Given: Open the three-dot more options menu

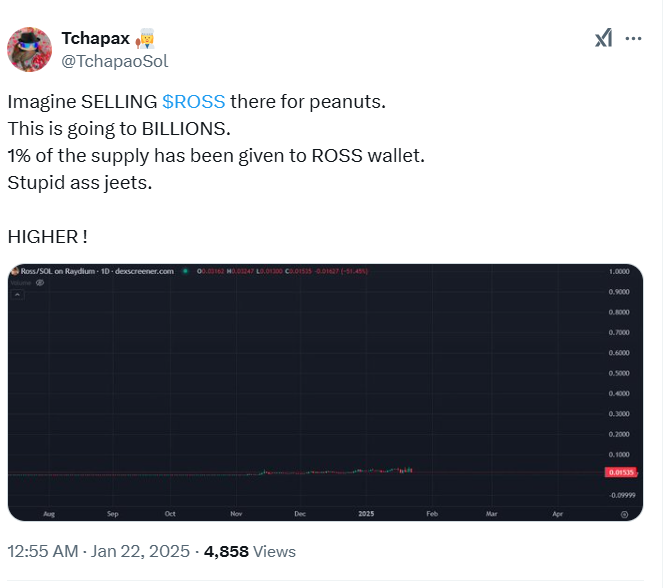Looking at the screenshot, I should [x=633, y=39].
